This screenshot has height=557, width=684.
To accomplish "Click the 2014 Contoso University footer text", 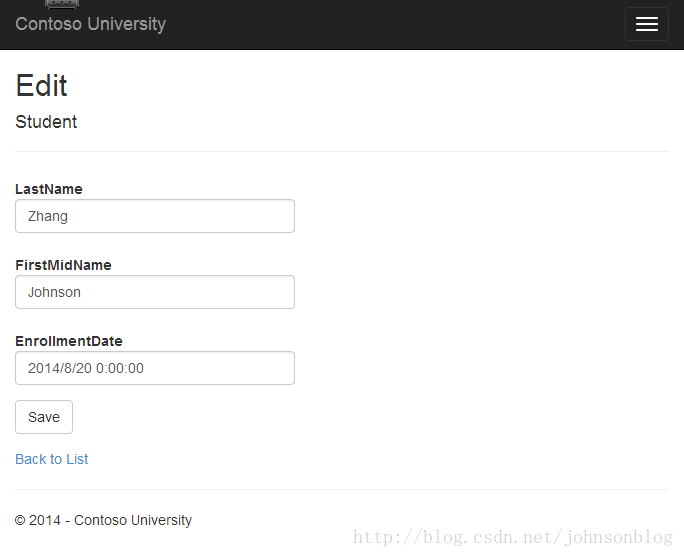I will click(103, 520).
